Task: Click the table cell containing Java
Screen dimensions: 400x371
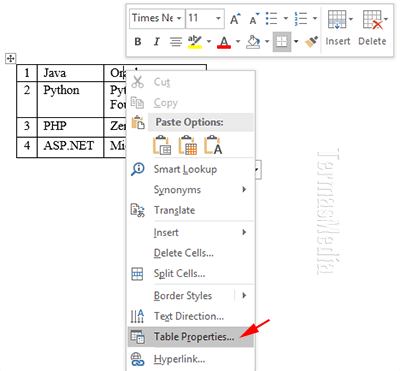Action: tap(70, 73)
